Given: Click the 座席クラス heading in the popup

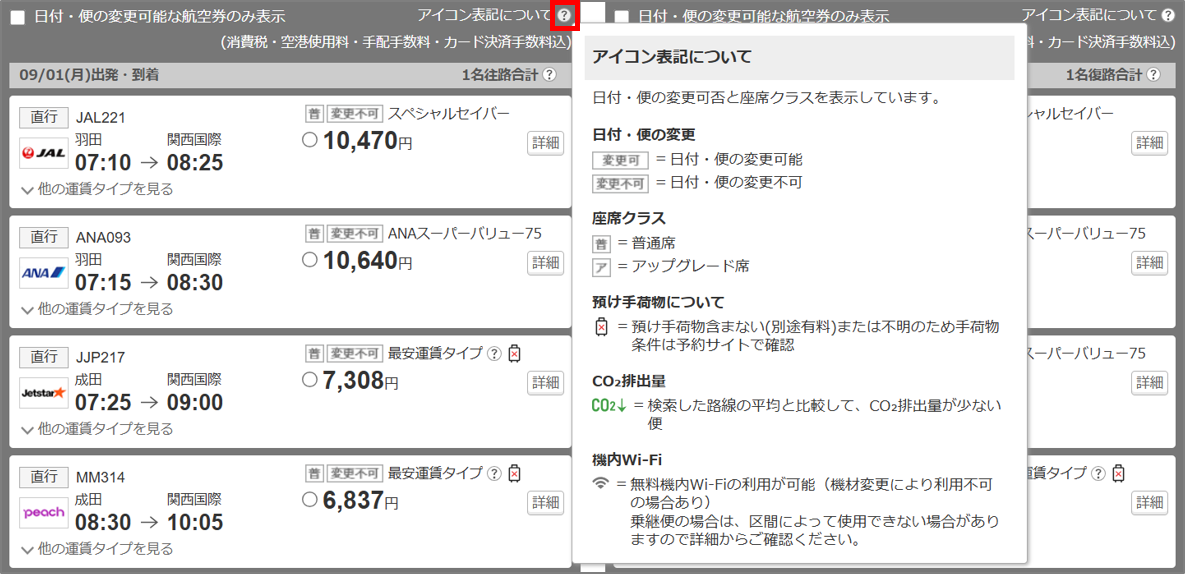Looking at the screenshot, I should [x=629, y=218].
